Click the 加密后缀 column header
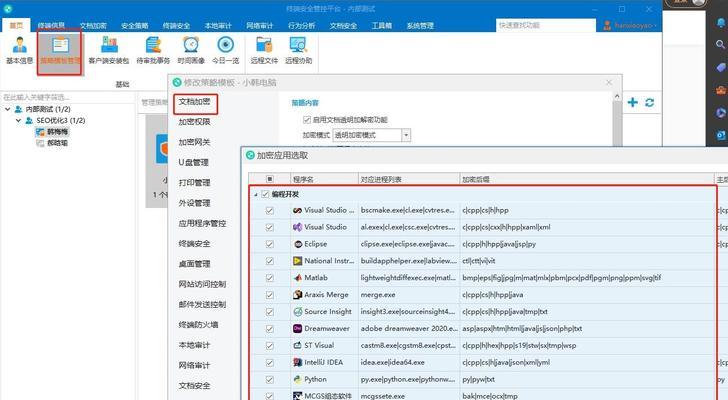The image size is (728, 400). coord(587,179)
